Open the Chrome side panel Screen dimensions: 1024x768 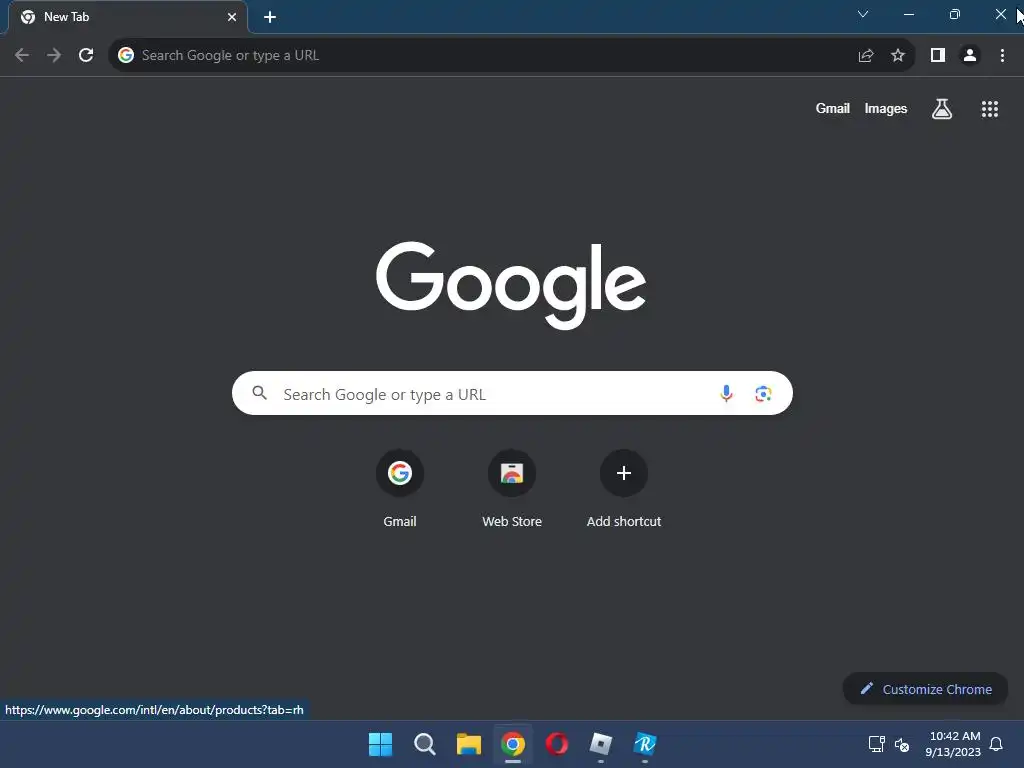click(938, 56)
